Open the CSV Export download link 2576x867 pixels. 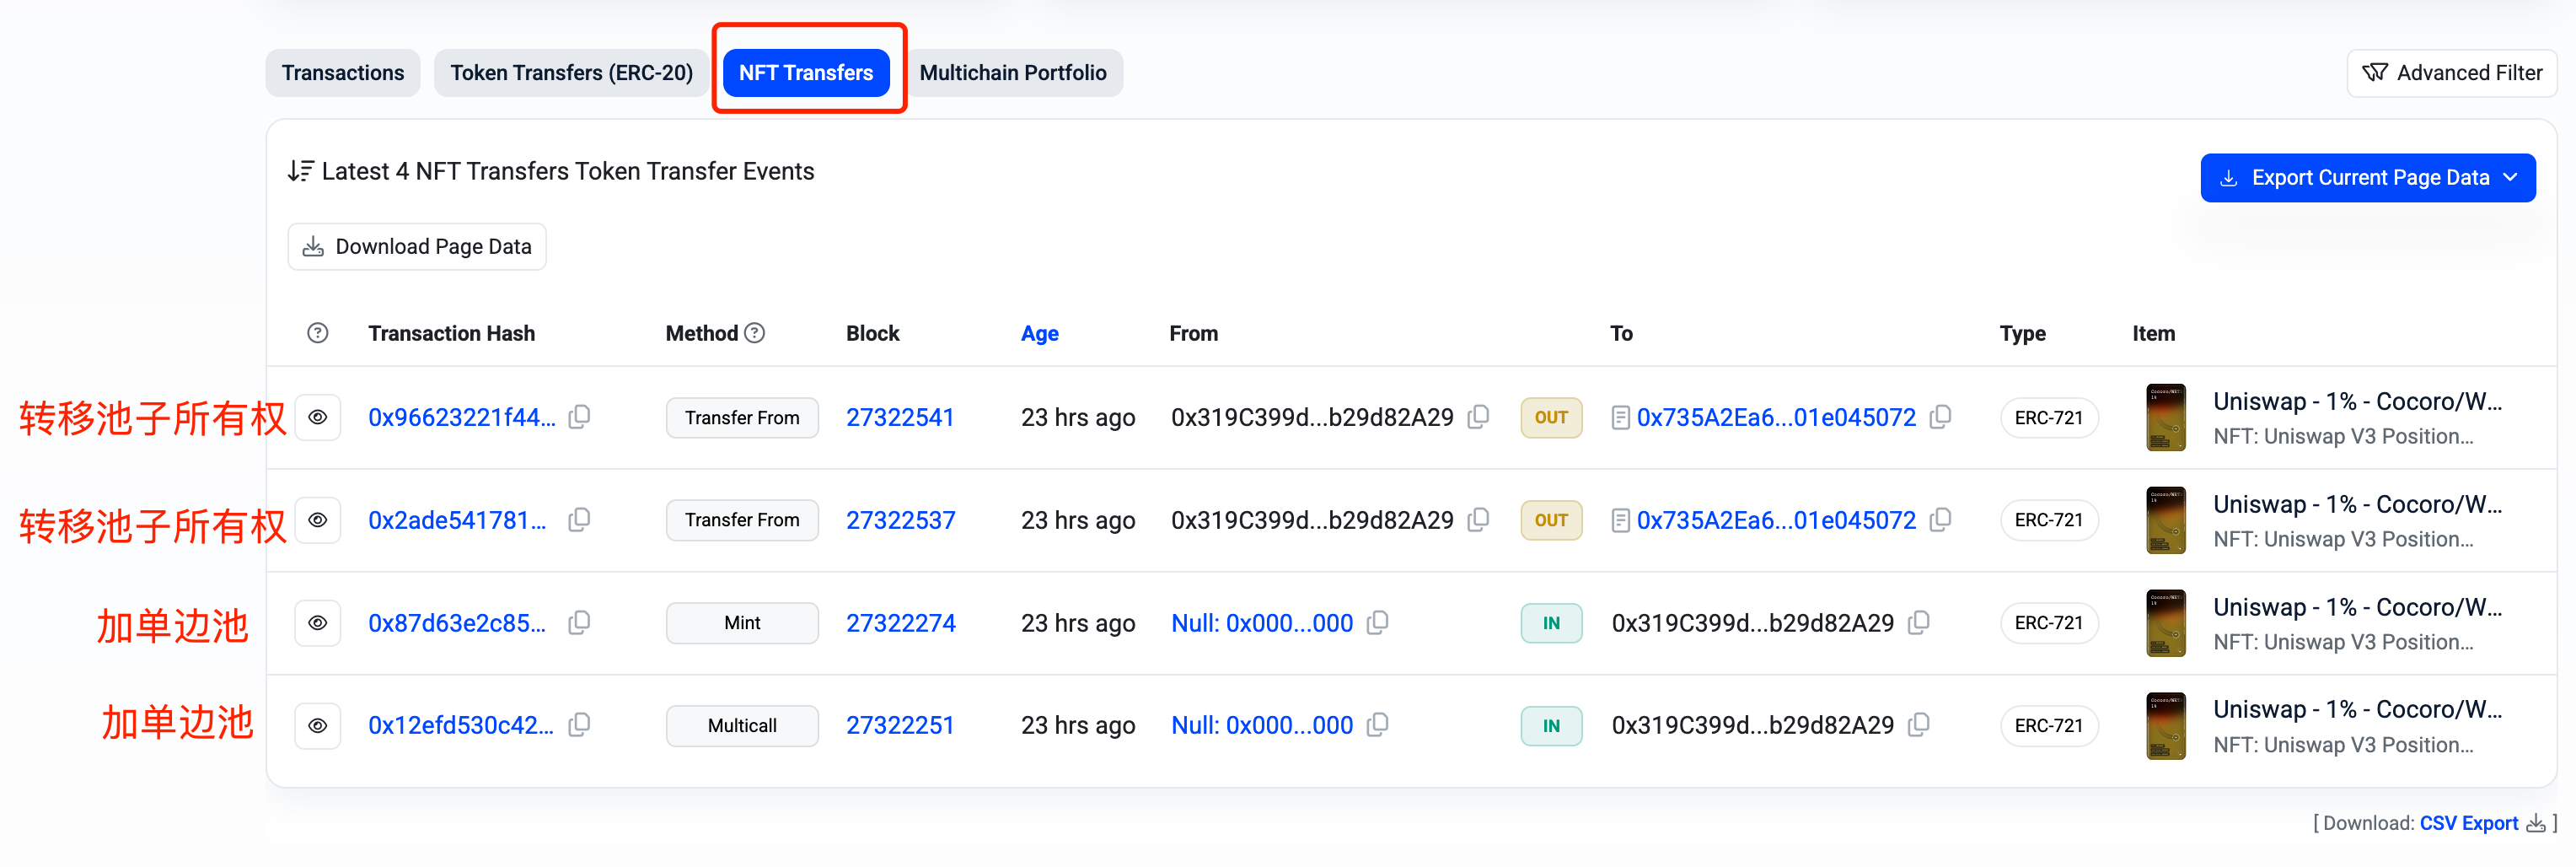pyautogui.click(x=2468, y=823)
